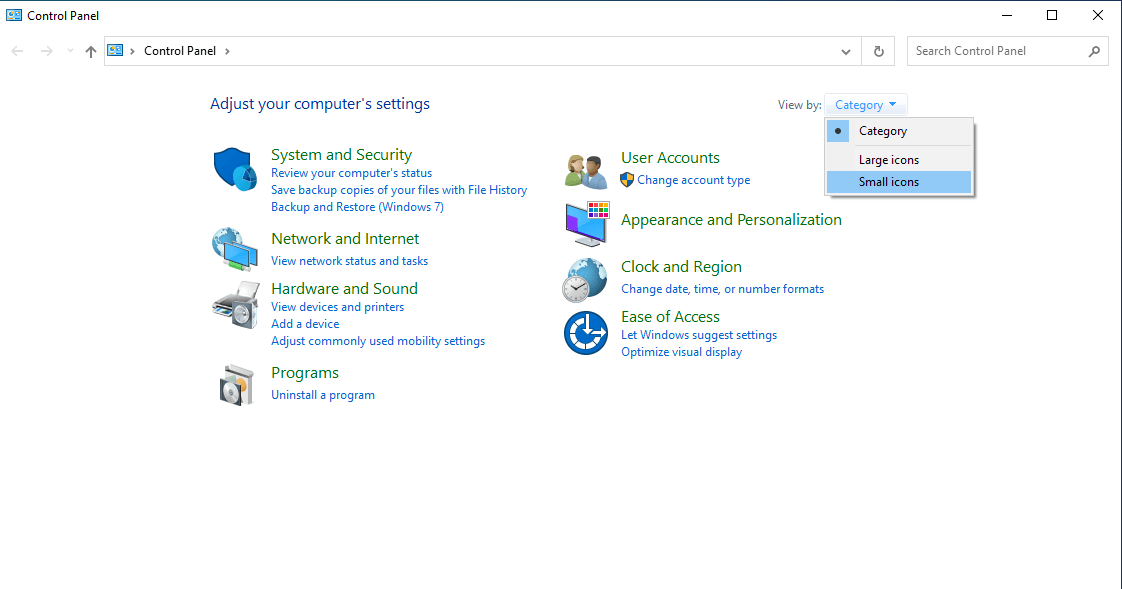Click the Control Panel title bar icon
This screenshot has height=589, width=1122.
pyautogui.click(x=14, y=15)
